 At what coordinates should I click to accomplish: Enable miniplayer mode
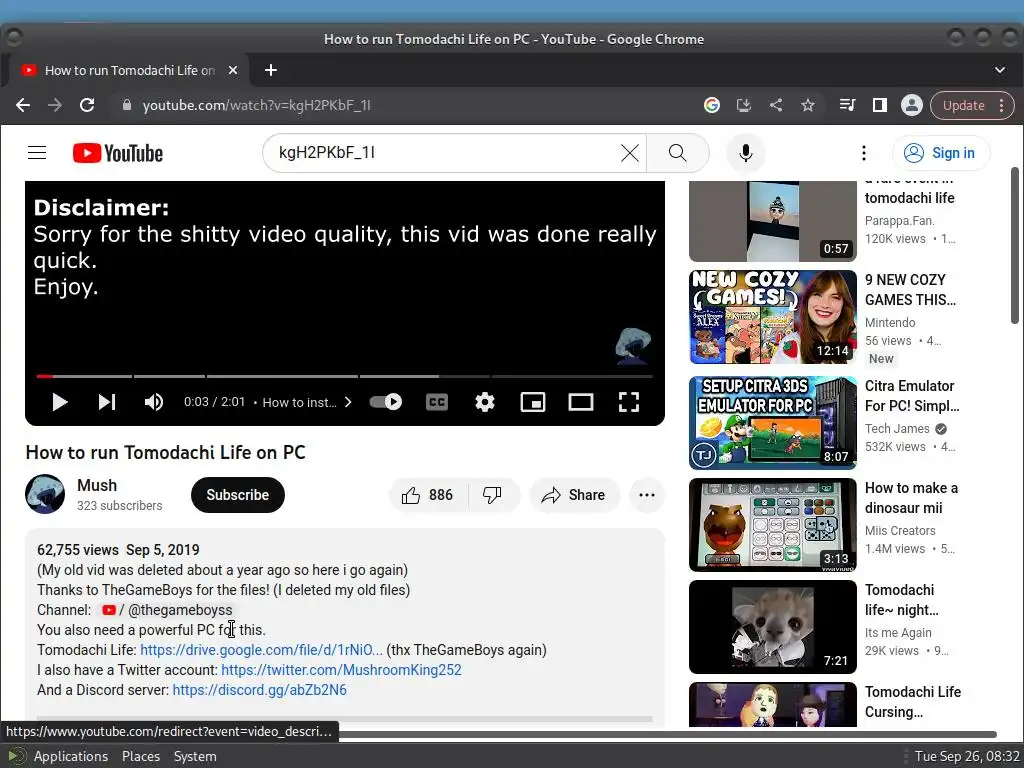click(x=533, y=402)
